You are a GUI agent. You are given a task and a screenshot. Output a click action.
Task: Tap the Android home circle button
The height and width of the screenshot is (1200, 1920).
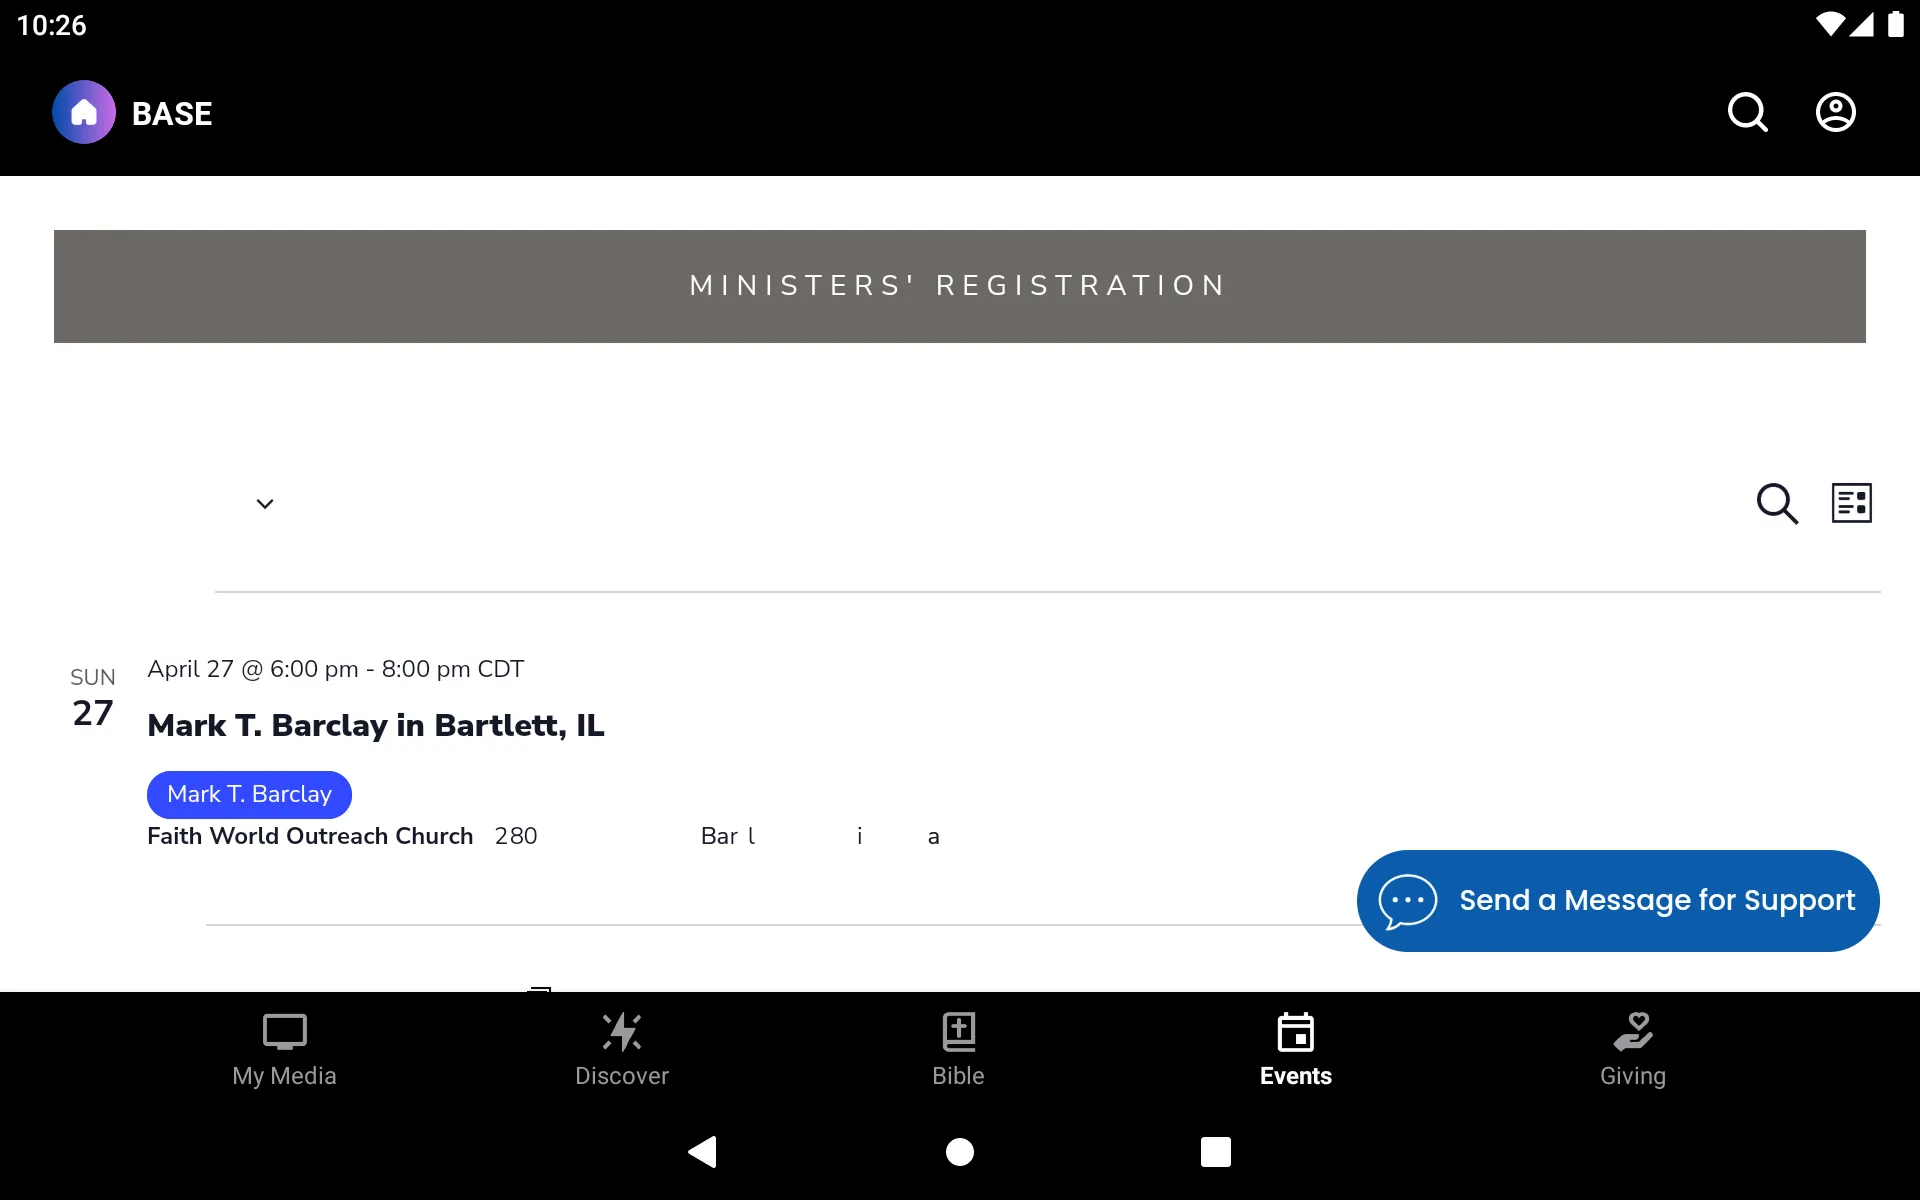(960, 1152)
